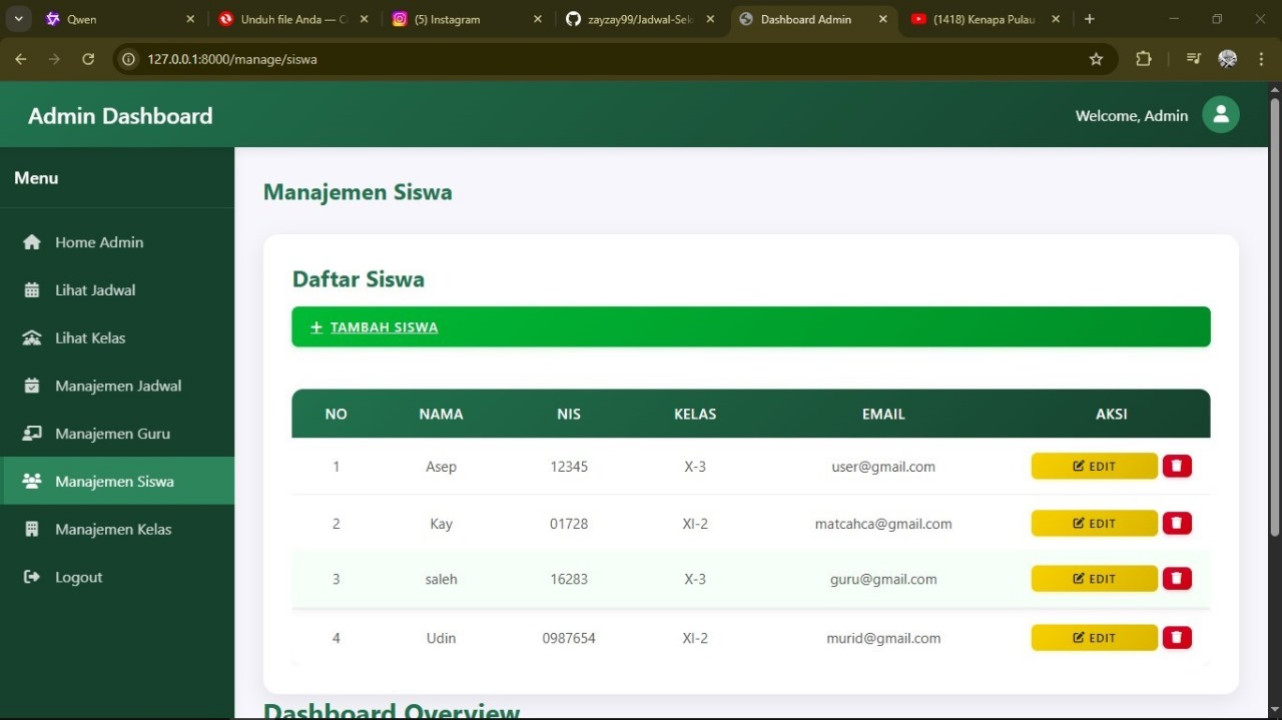Image resolution: width=1282 pixels, height=720 pixels.
Task: Click the trash icon in Udin's row
Action: tap(1177, 638)
